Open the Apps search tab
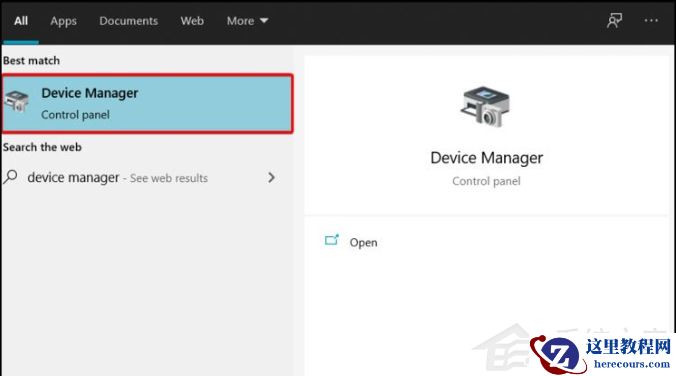This screenshot has height=376, width=676. (x=63, y=21)
